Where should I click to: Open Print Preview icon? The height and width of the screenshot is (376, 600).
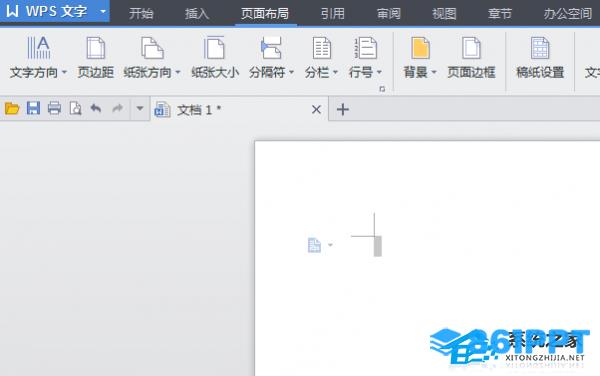75,109
